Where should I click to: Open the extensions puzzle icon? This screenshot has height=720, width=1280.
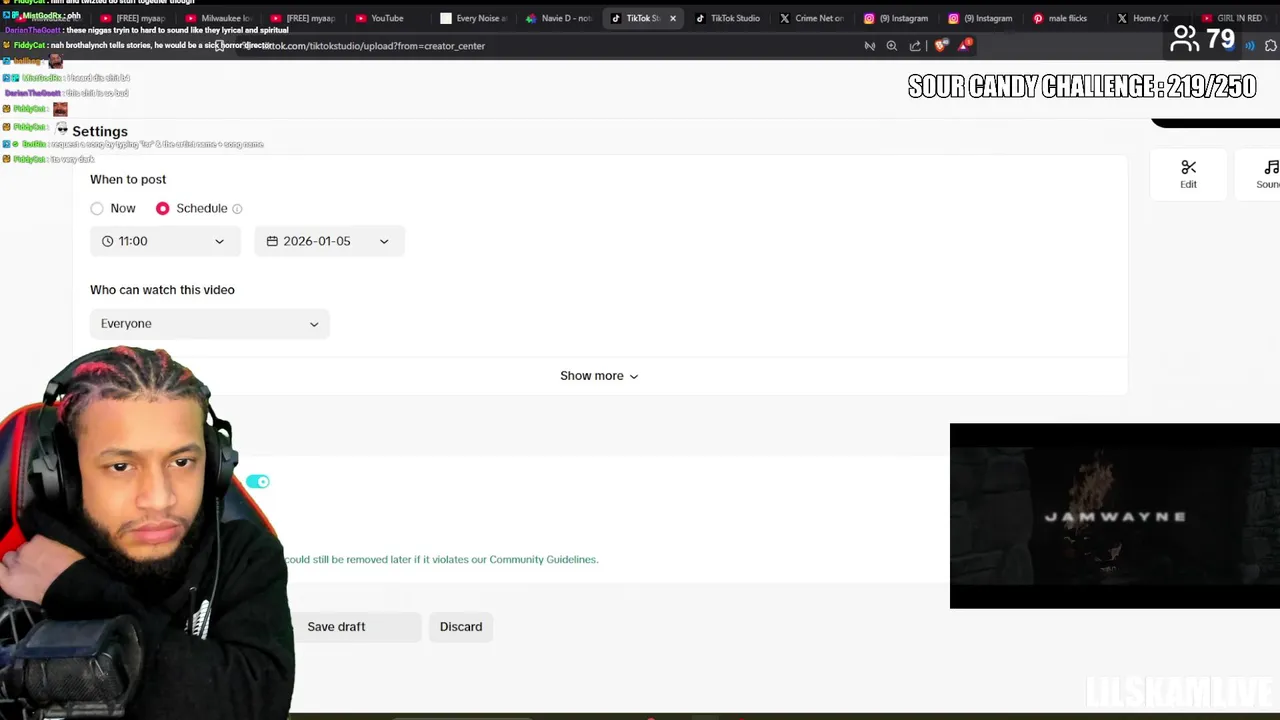[x=1271, y=45]
